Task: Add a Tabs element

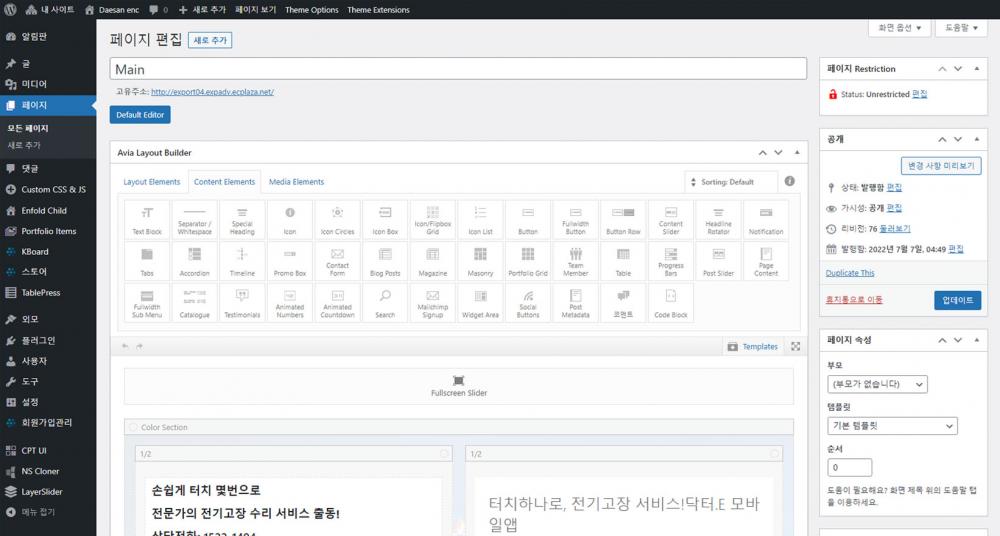Action: coord(147,262)
